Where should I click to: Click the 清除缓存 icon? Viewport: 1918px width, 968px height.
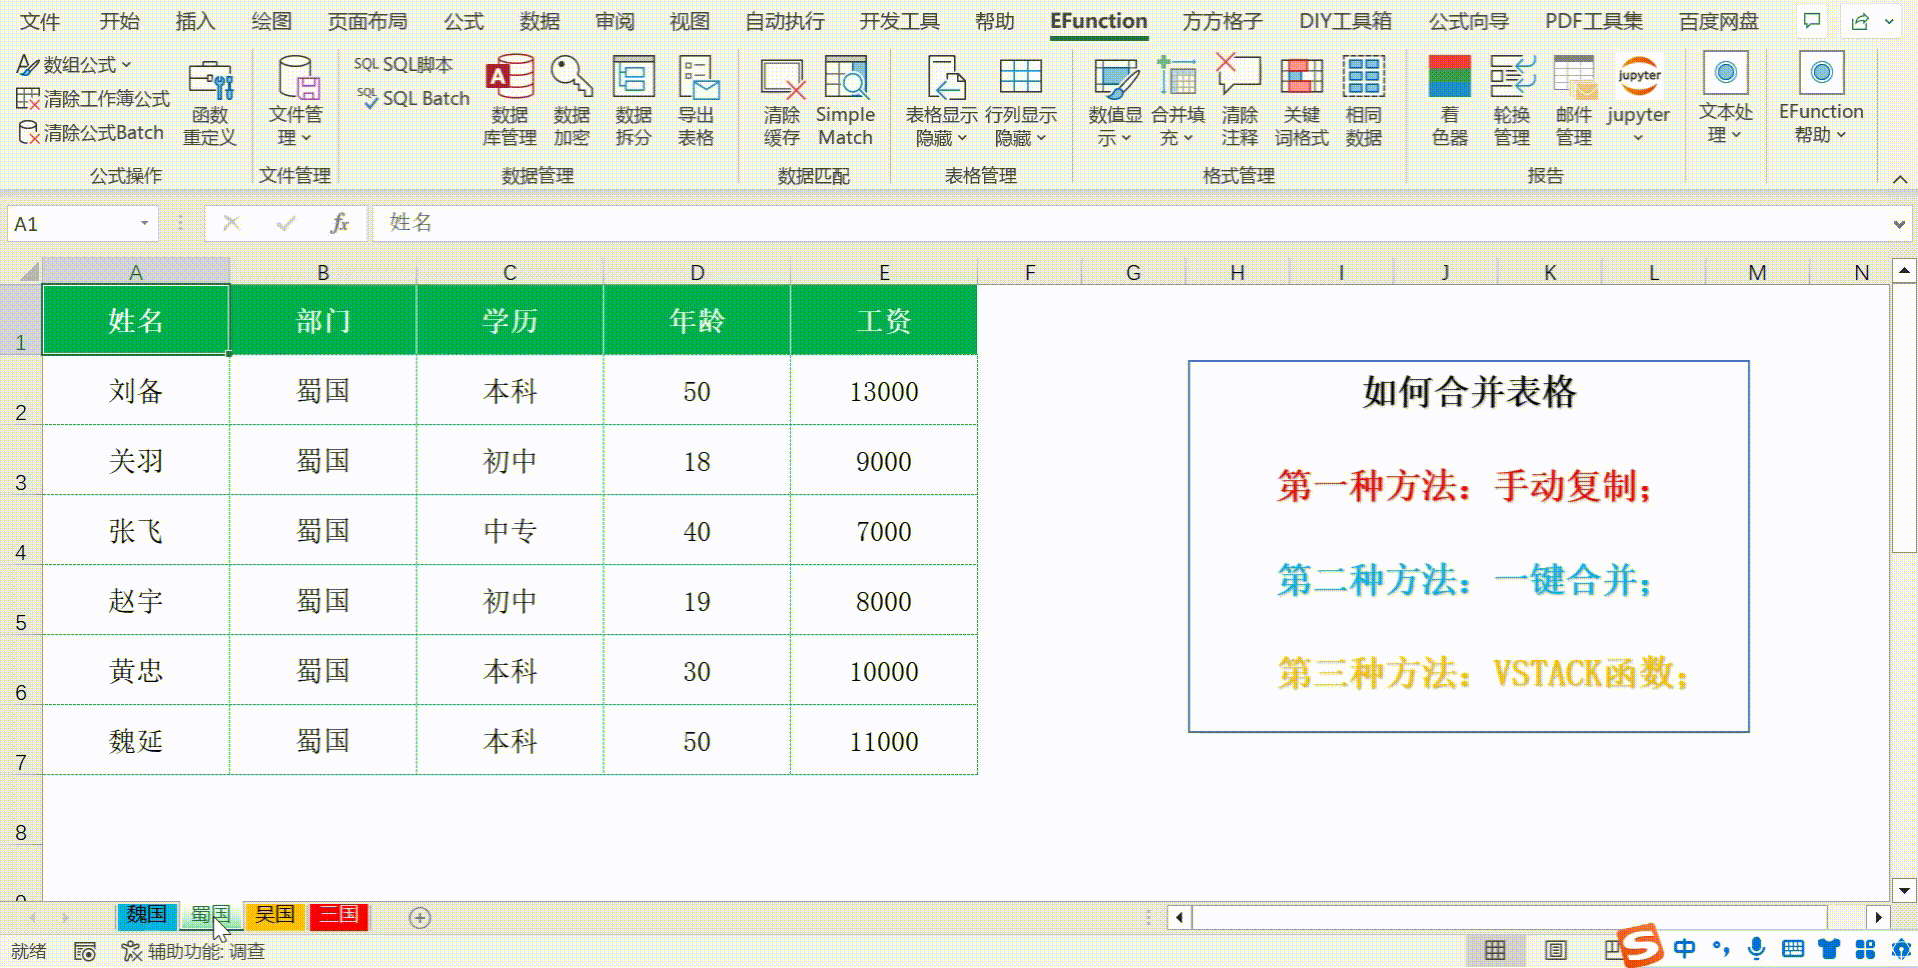(x=781, y=78)
